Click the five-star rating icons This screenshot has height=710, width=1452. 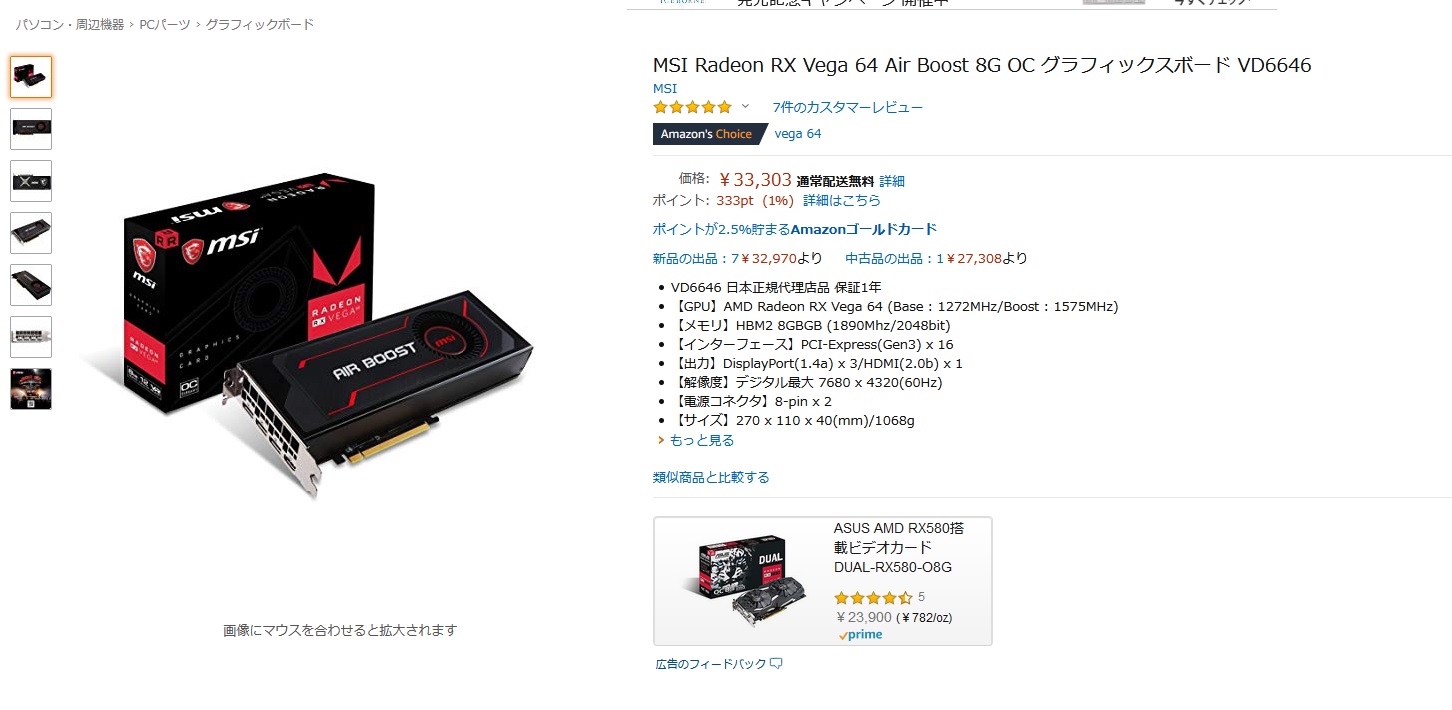click(693, 107)
